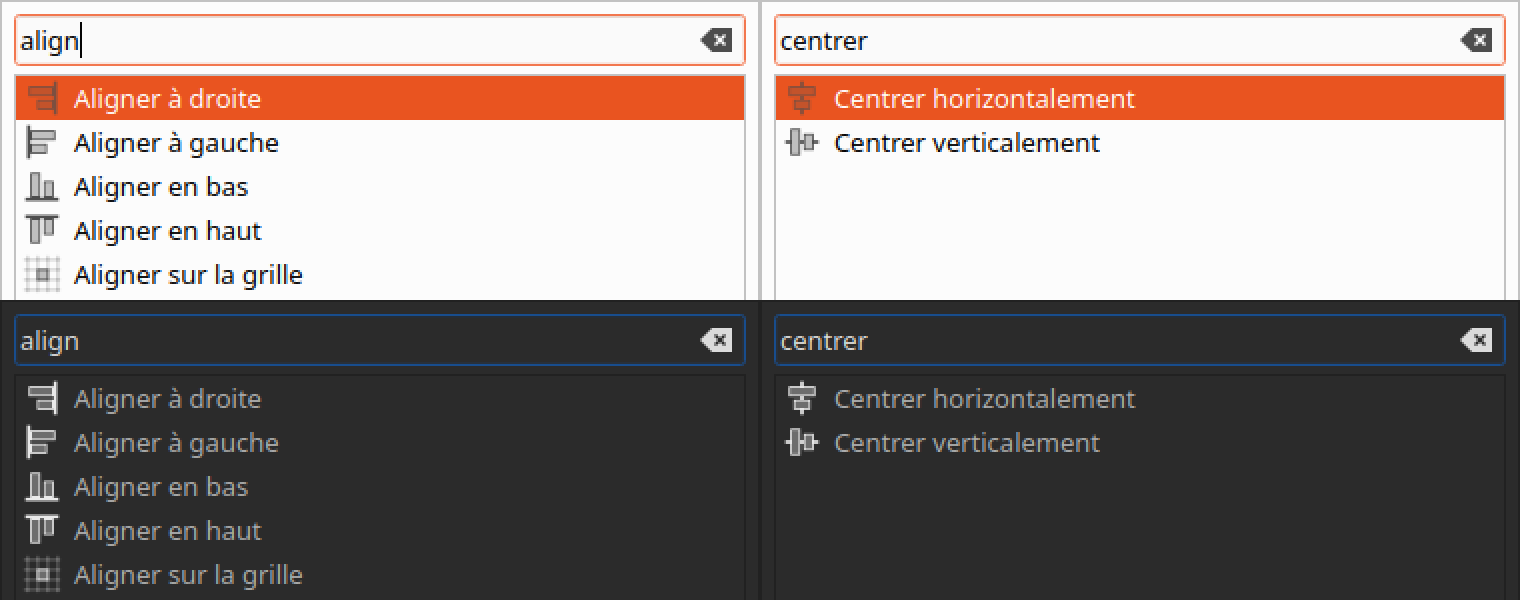Select highlighted 'Aligner à droite' text in light list
The width and height of the screenshot is (1520, 600).
coord(167,99)
